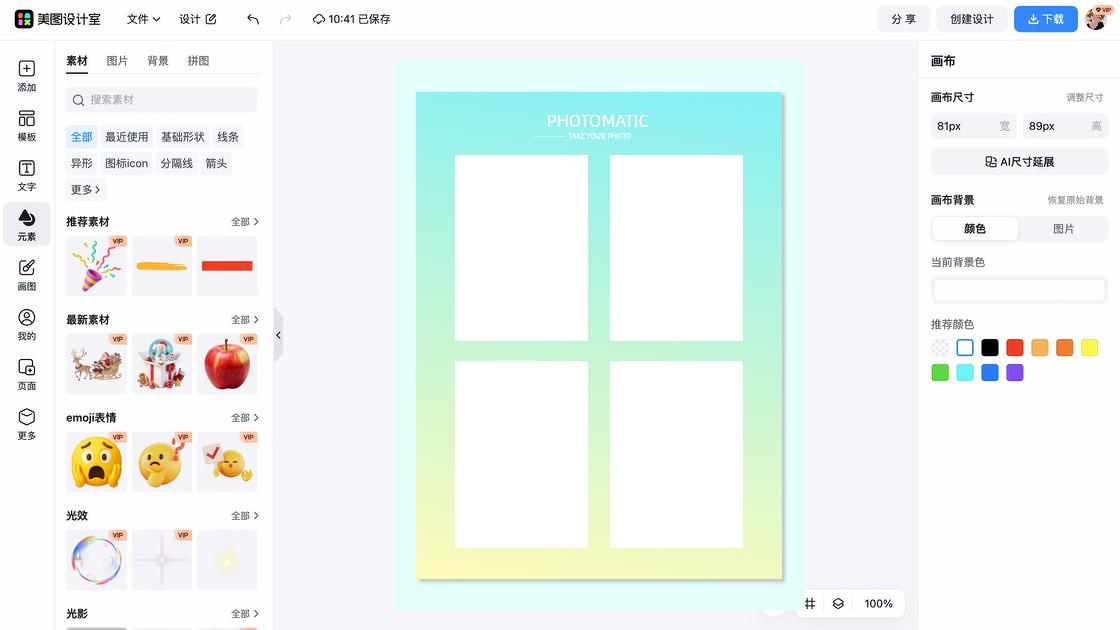View all 最新素材 via 全部
1120x630 pixels.
[244, 320]
